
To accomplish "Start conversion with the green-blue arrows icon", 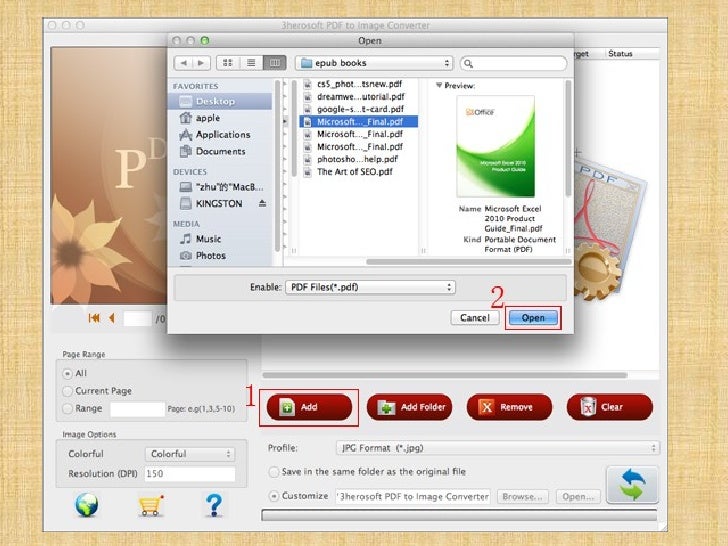I will coord(632,485).
